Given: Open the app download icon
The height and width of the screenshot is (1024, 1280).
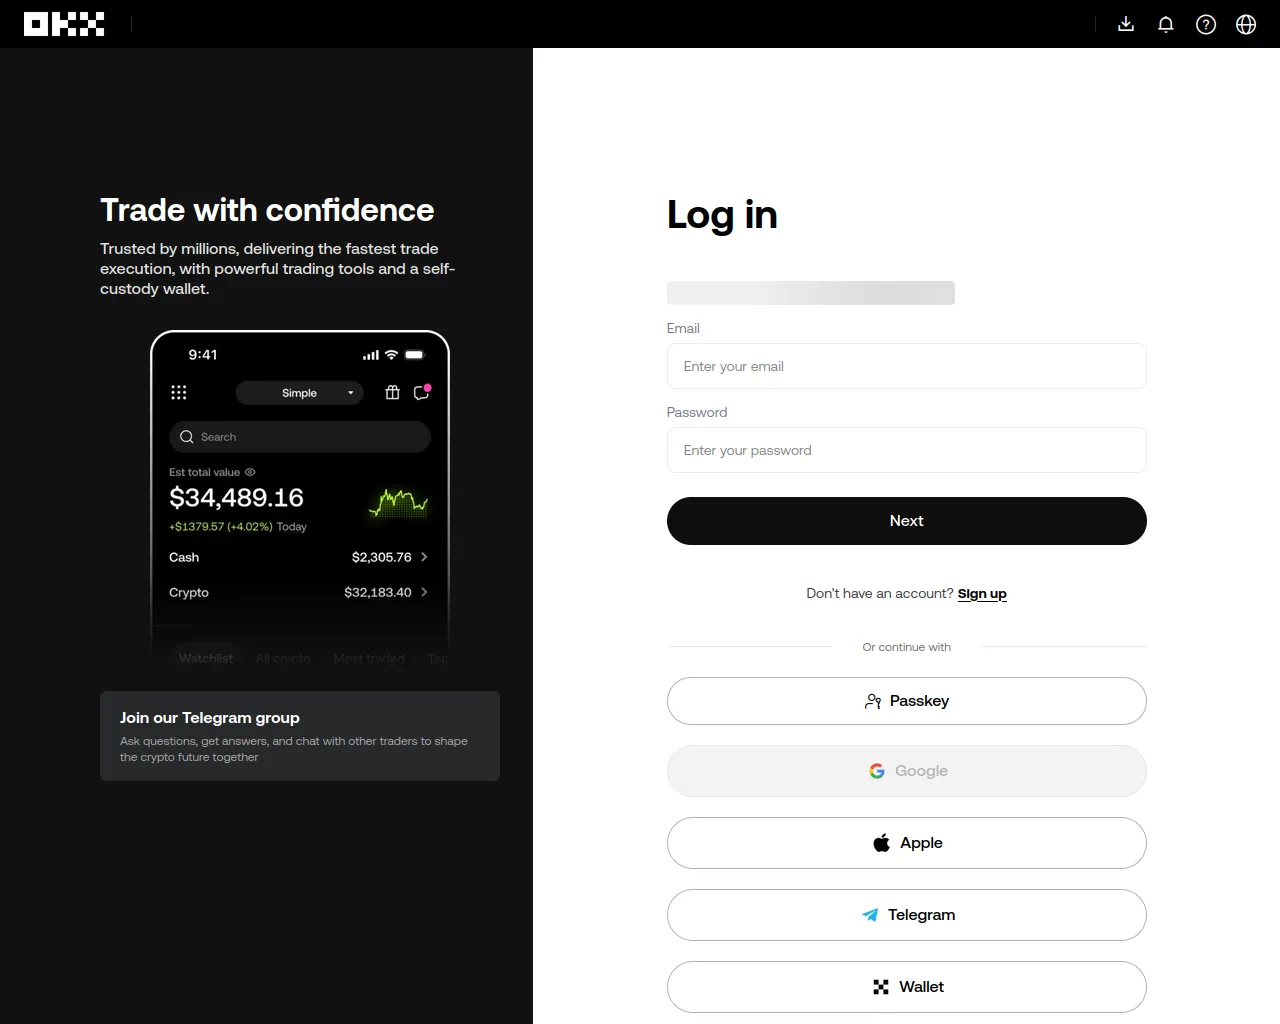Looking at the screenshot, I should pyautogui.click(x=1126, y=24).
